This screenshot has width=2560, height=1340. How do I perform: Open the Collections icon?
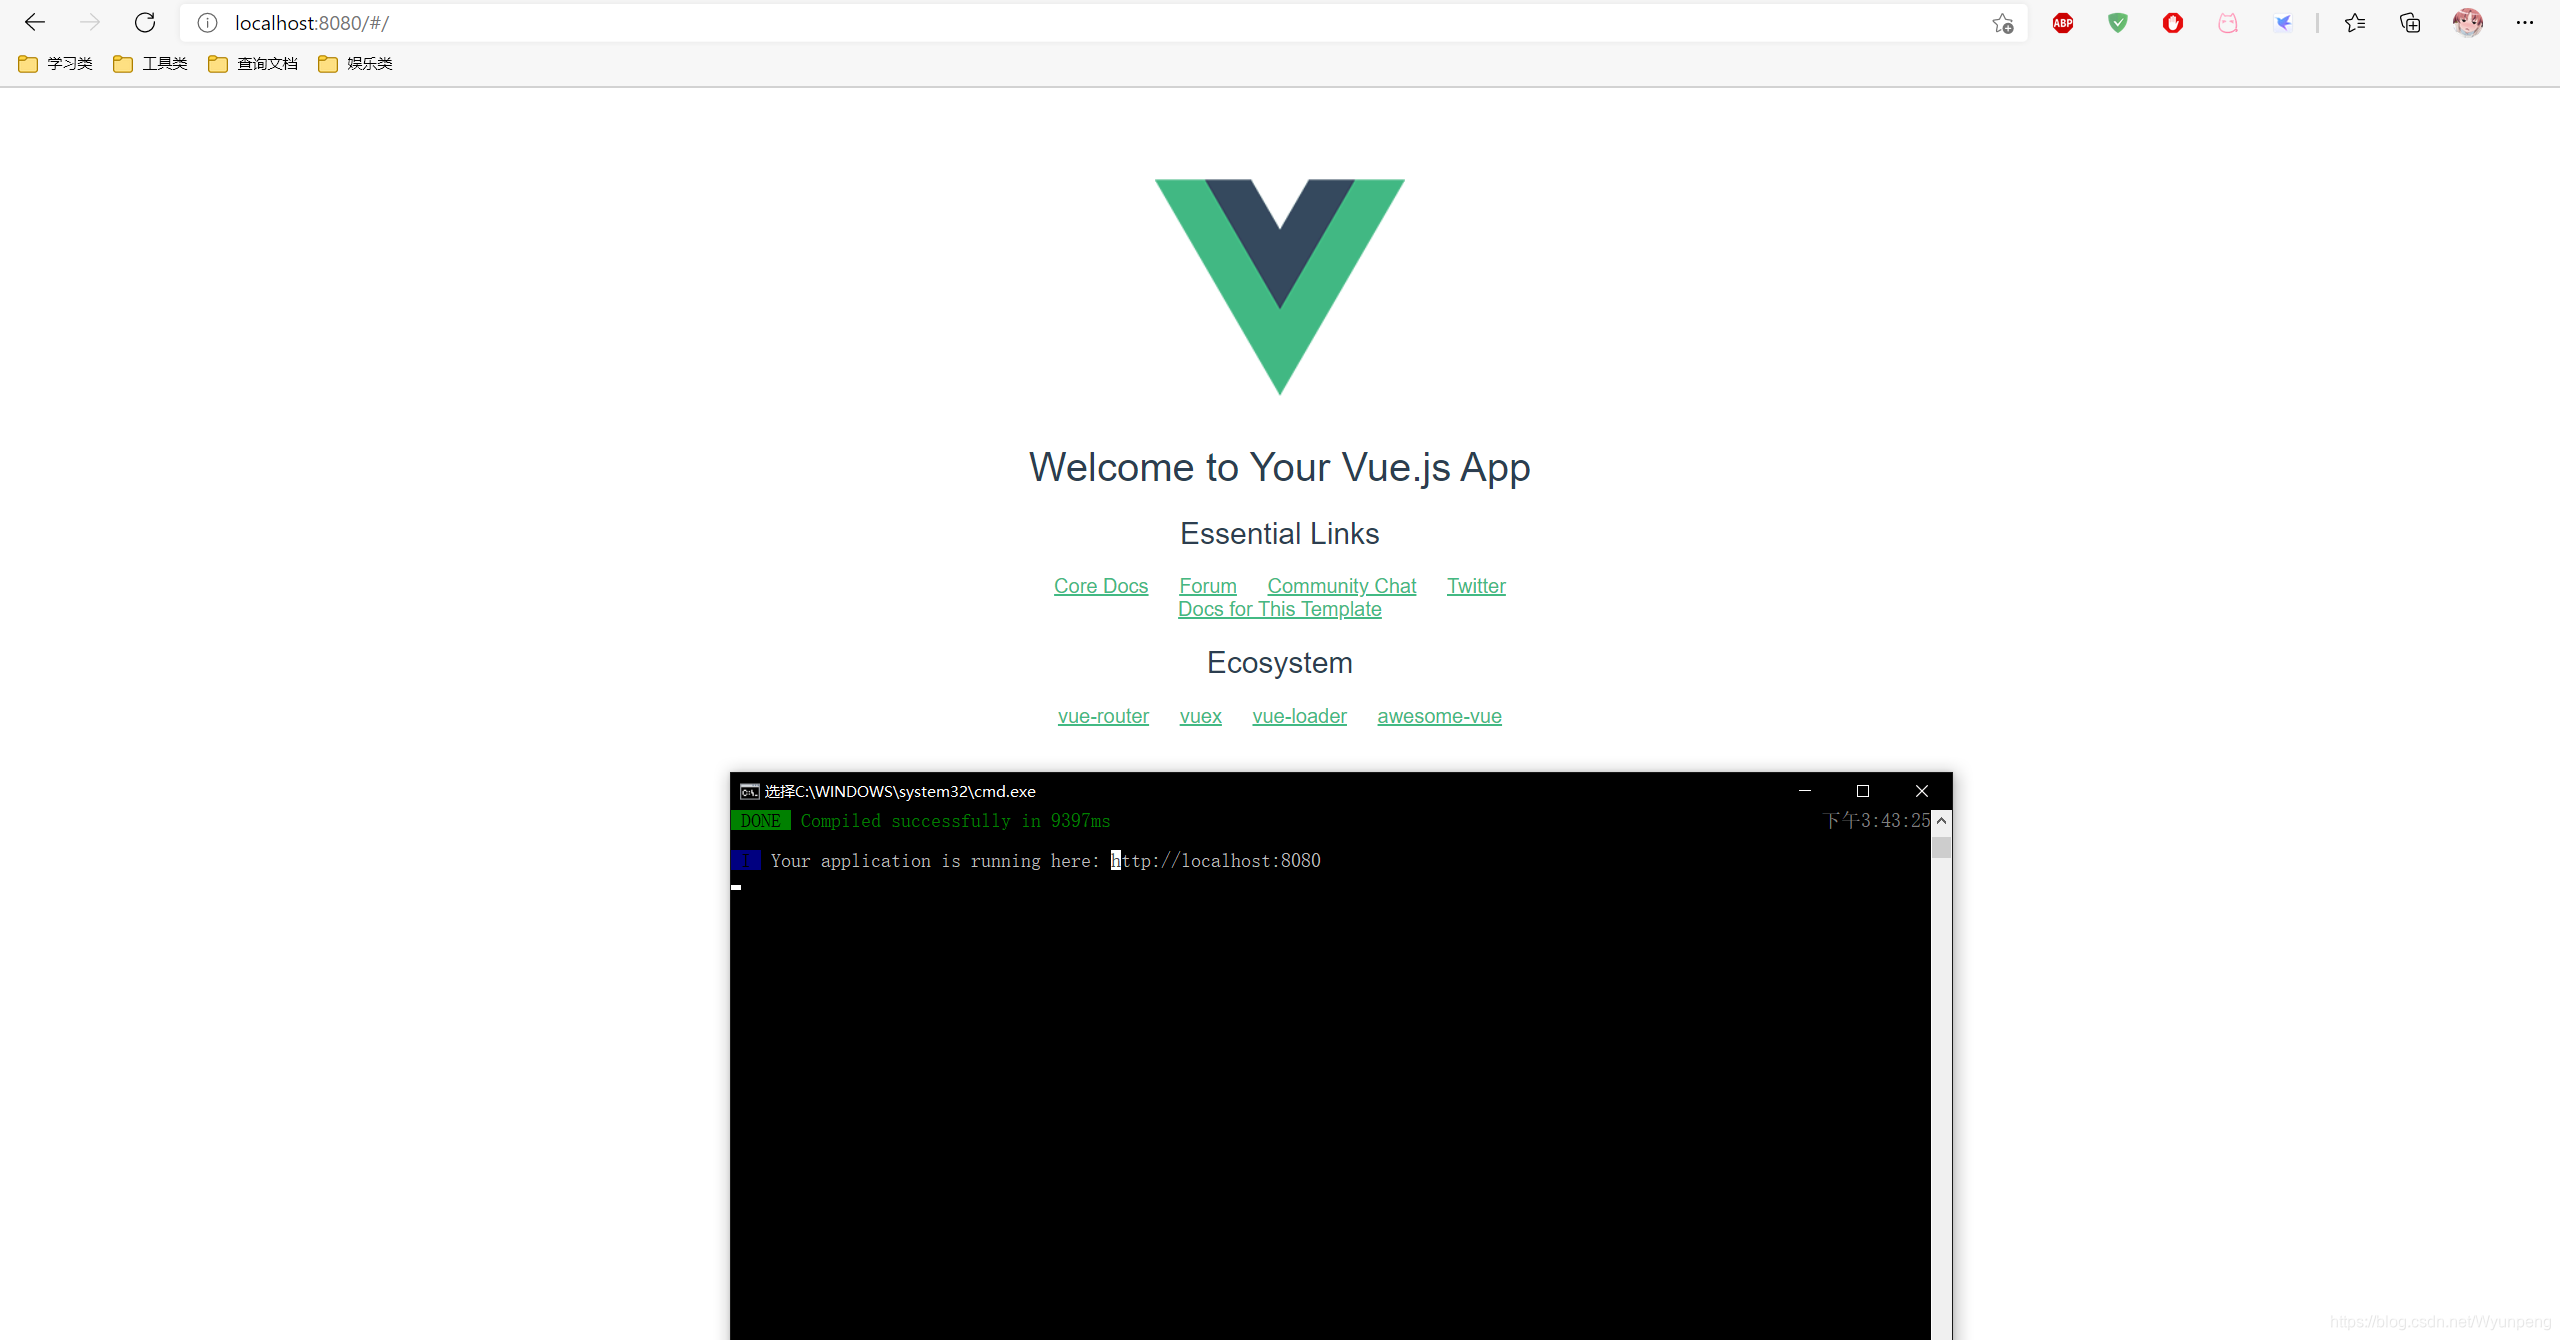[2410, 23]
